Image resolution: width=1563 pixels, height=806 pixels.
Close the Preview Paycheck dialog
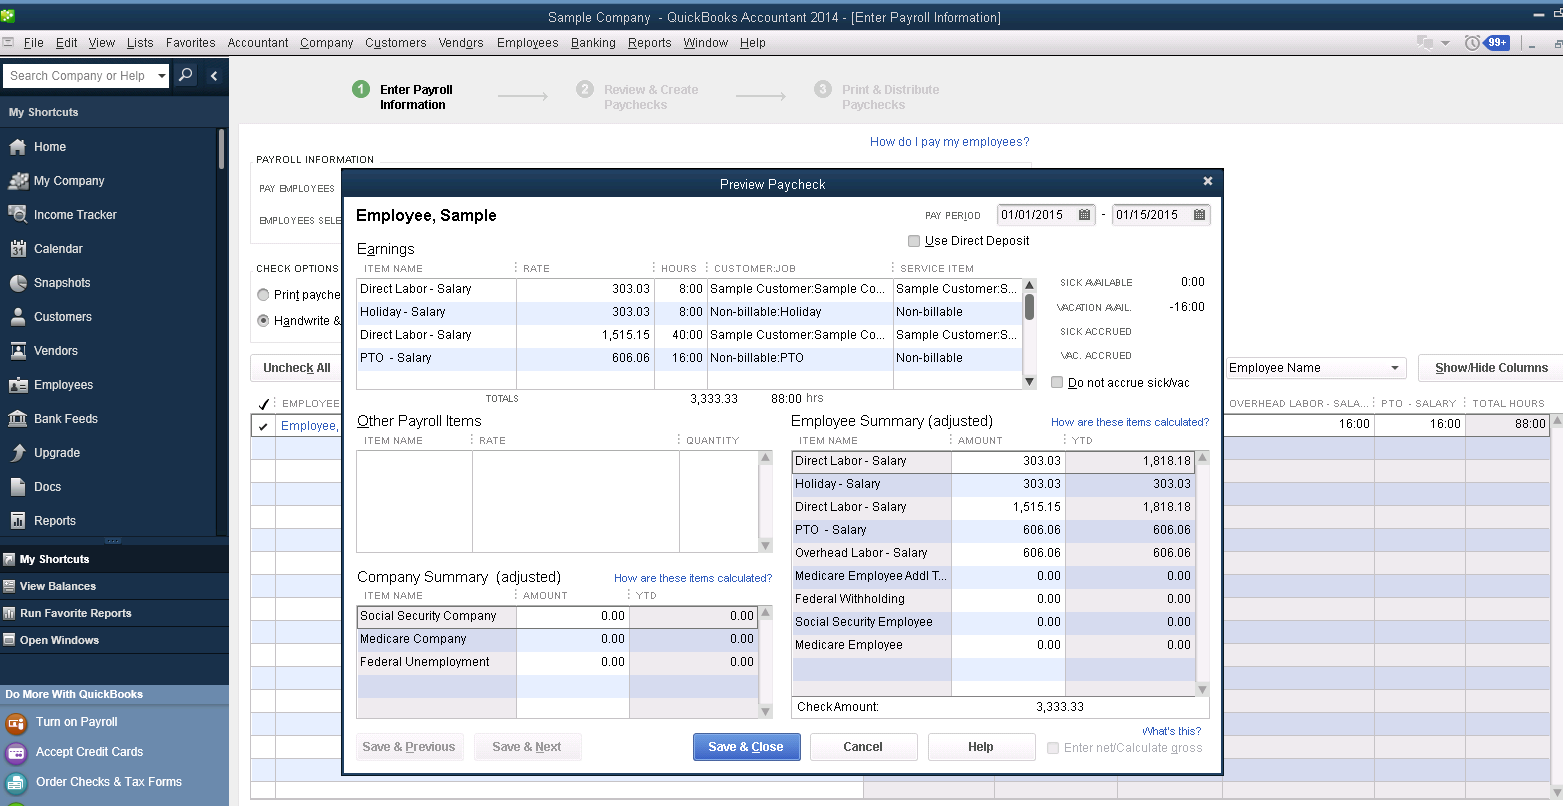pyautogui.click(x=1208, y=181)
